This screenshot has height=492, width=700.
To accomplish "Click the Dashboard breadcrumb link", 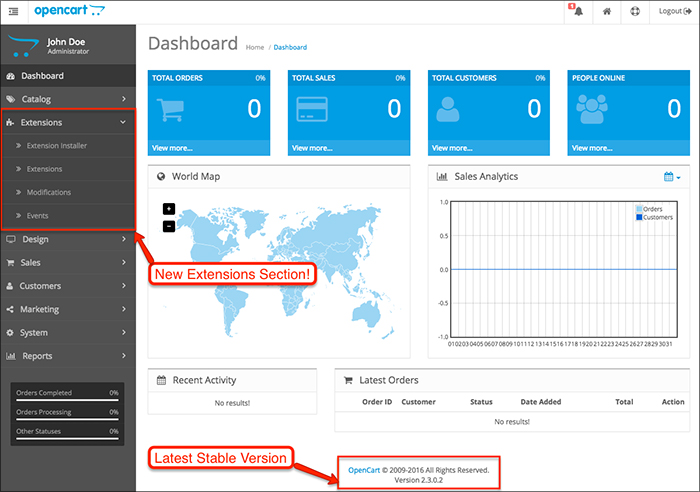I will [x=289, y=47].
